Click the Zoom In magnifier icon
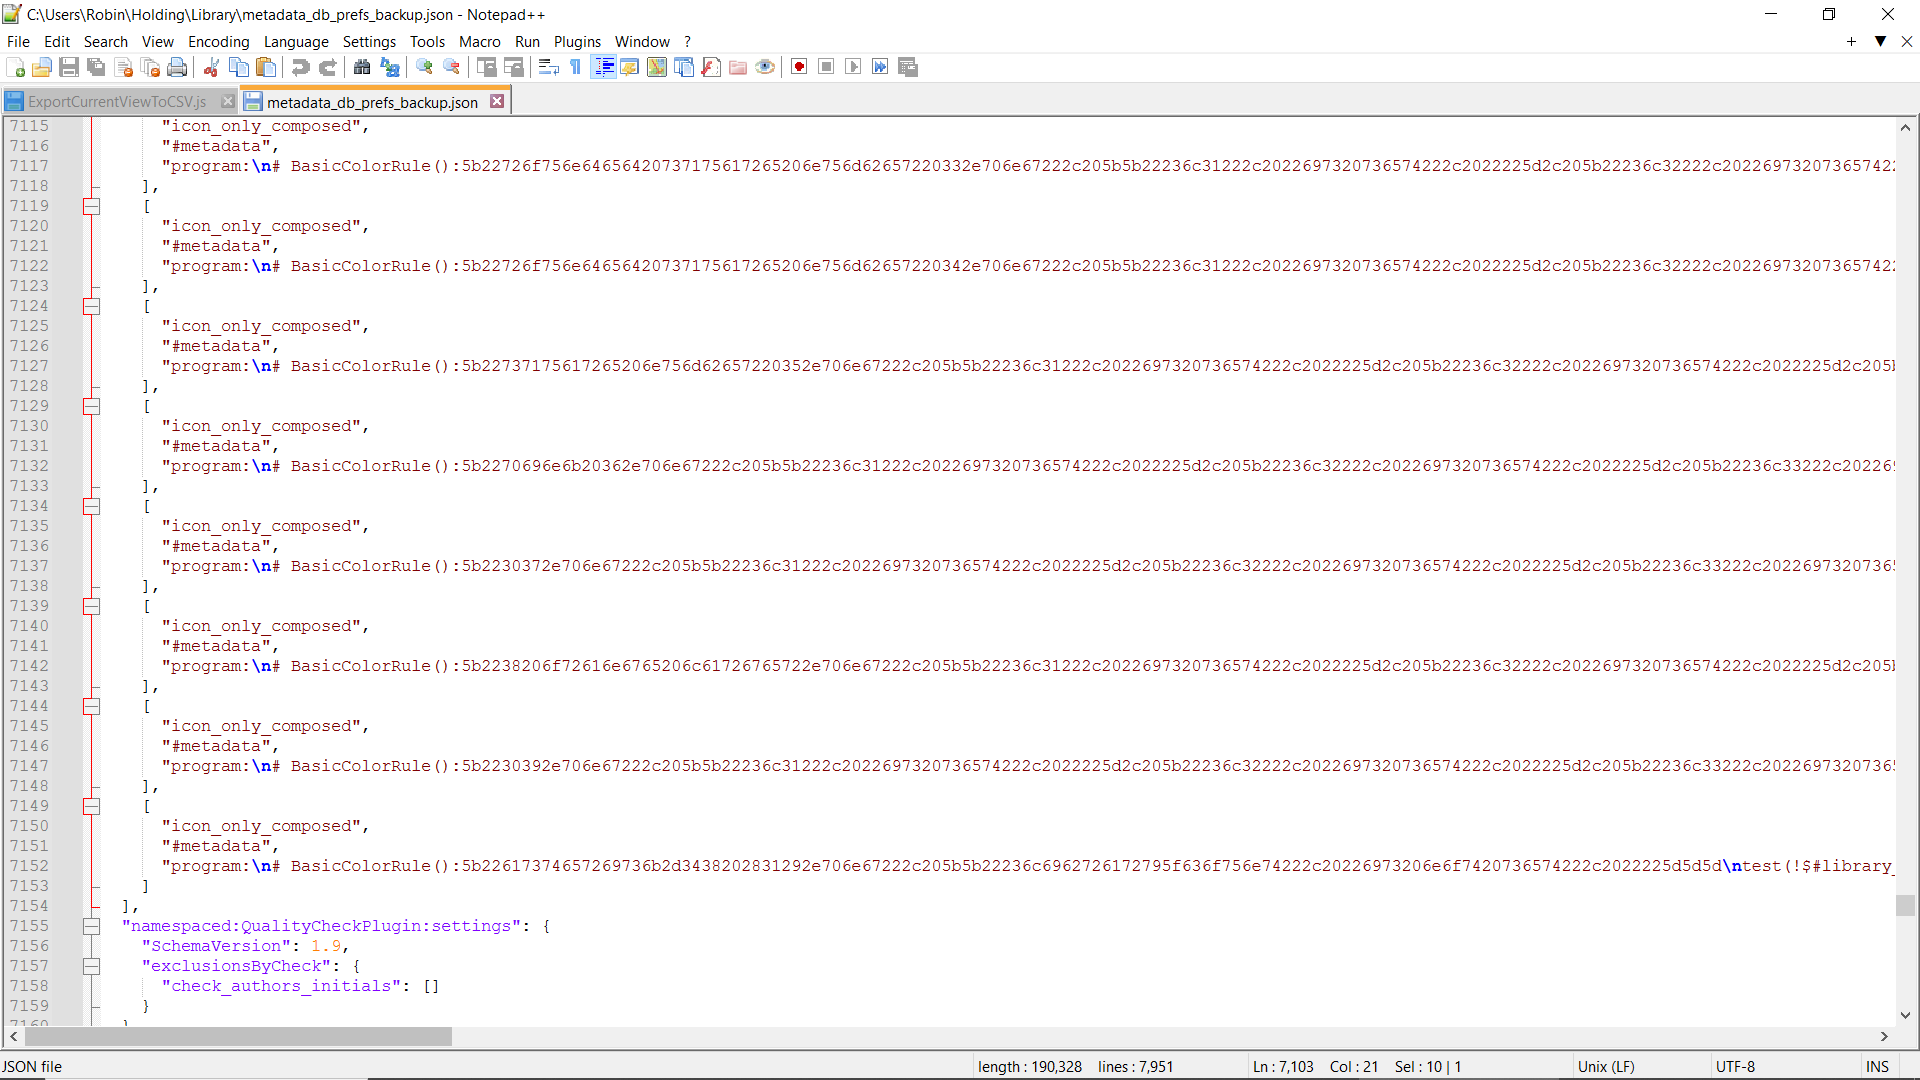Viewport: 1920px width, 1080px height. point(425,67)
